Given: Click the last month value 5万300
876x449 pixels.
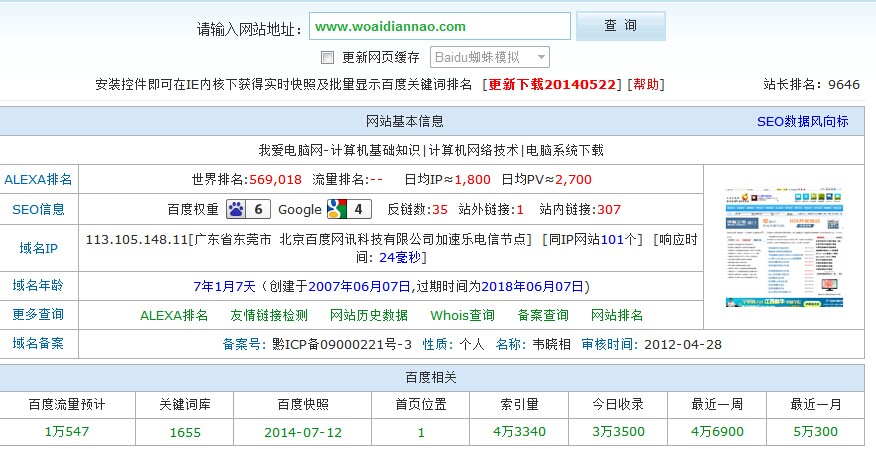Looking at the screenshot, I should [816, 432].
